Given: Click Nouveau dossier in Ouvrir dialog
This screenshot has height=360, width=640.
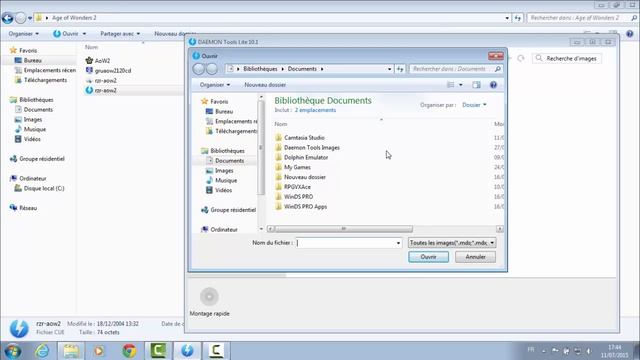Looking at the screenshot, I should tap(265, 85).
